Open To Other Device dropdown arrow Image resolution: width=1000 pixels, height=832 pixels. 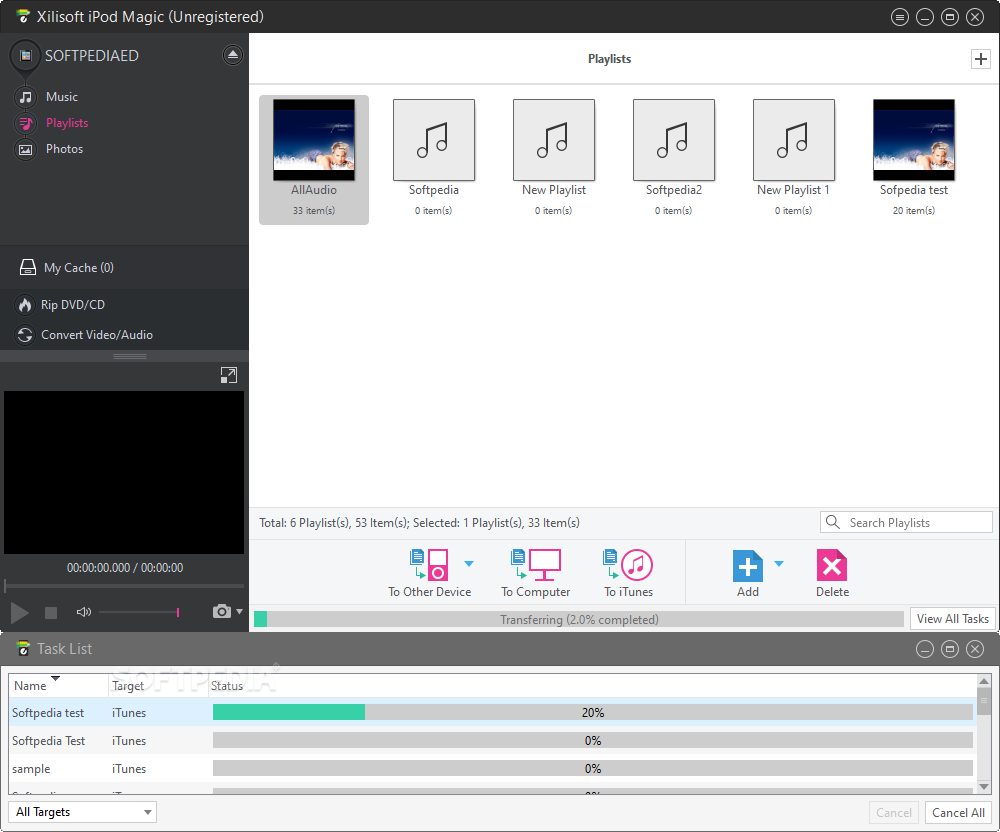click(469, 564)
